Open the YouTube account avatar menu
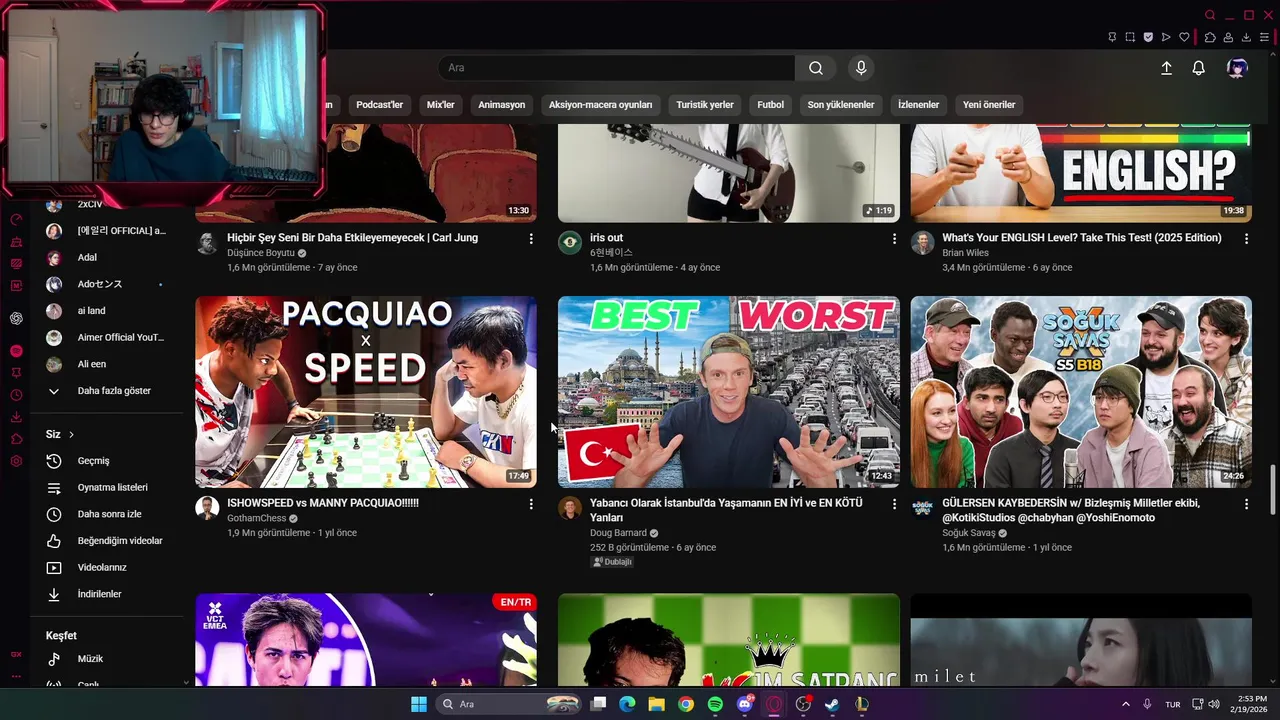 (1237, 68)
